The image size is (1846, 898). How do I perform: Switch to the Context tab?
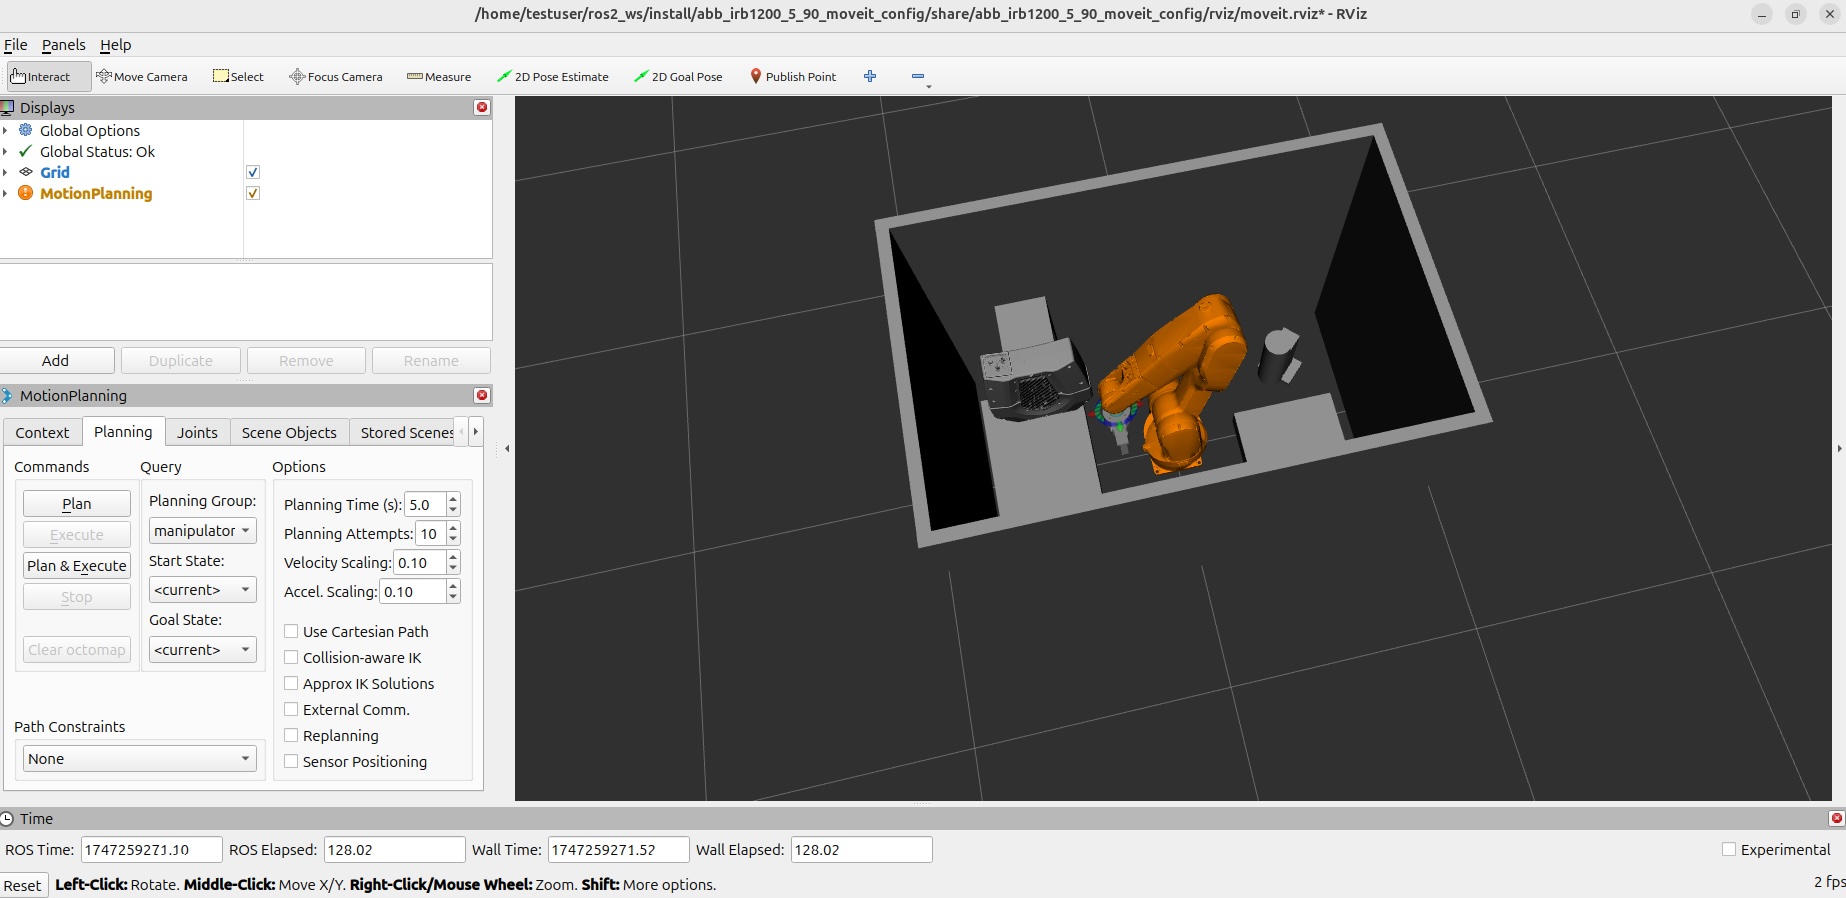pos(42,432)
